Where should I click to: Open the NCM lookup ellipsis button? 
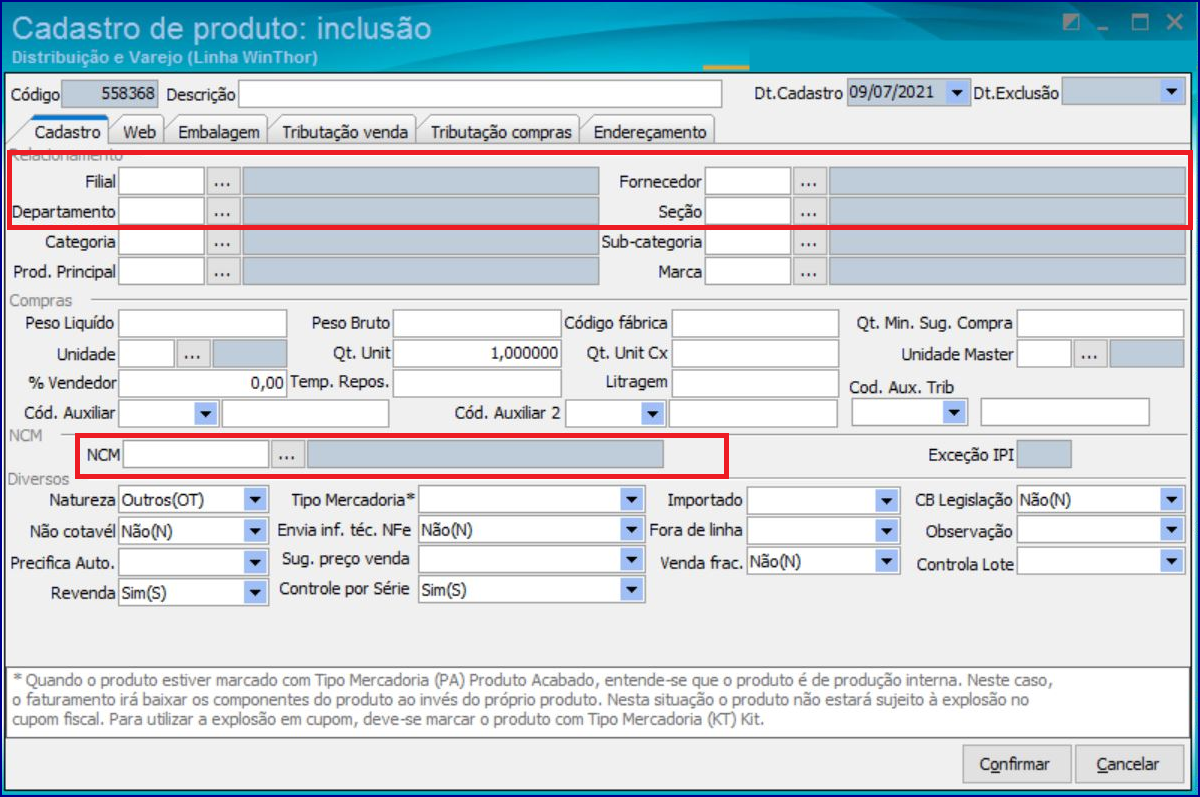pos(287,455)
